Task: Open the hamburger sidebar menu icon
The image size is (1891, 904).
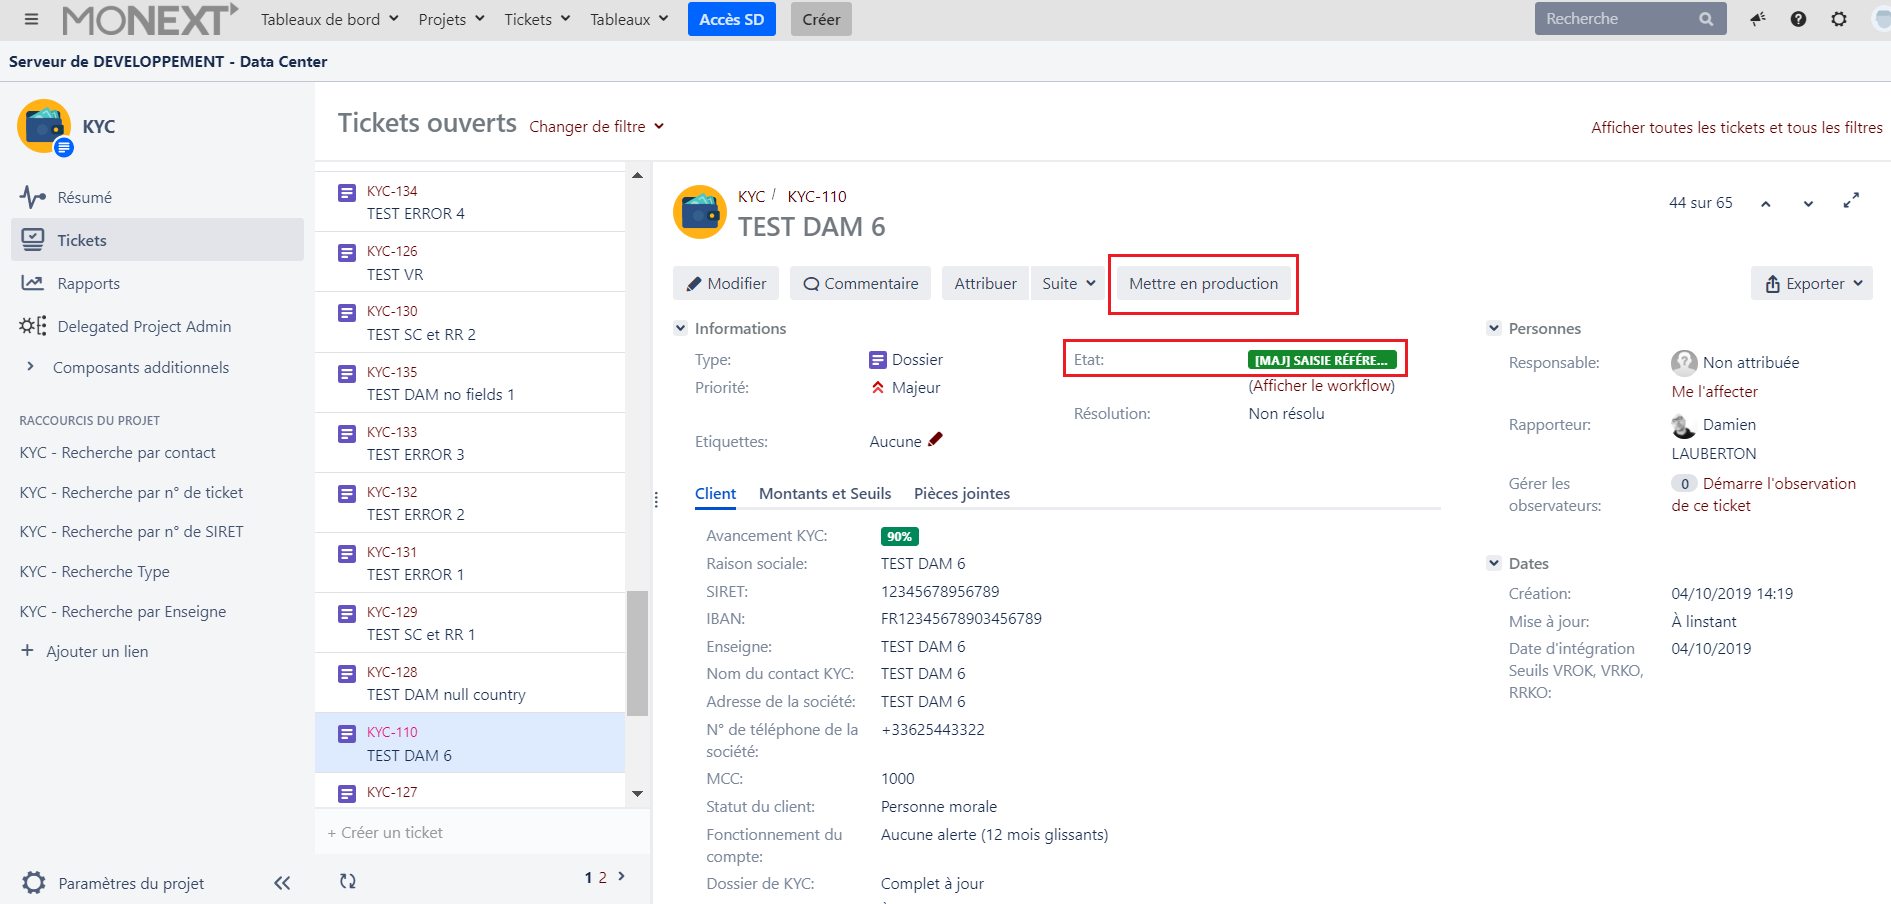Action: pyautogui.click(x=31, y=19)
